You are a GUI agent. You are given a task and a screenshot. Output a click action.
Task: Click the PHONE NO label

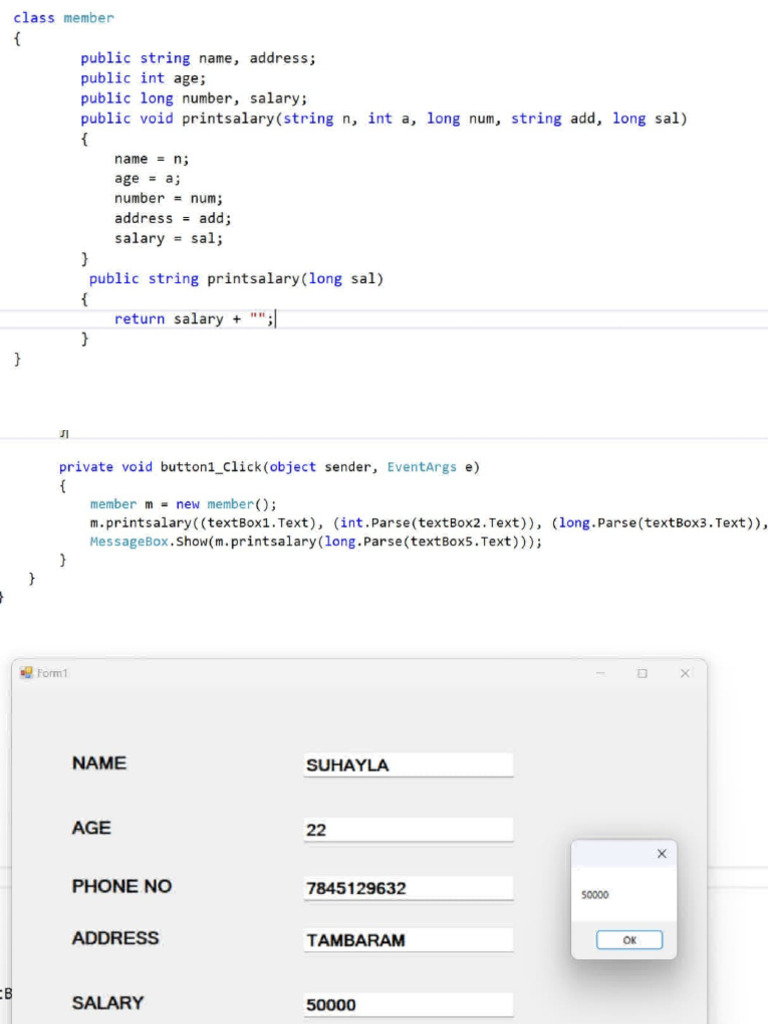click(121, 886)
